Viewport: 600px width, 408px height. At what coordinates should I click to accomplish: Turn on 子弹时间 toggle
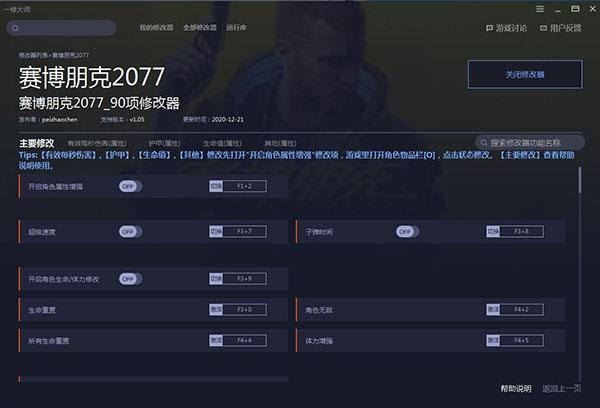[x=405, y=231]
